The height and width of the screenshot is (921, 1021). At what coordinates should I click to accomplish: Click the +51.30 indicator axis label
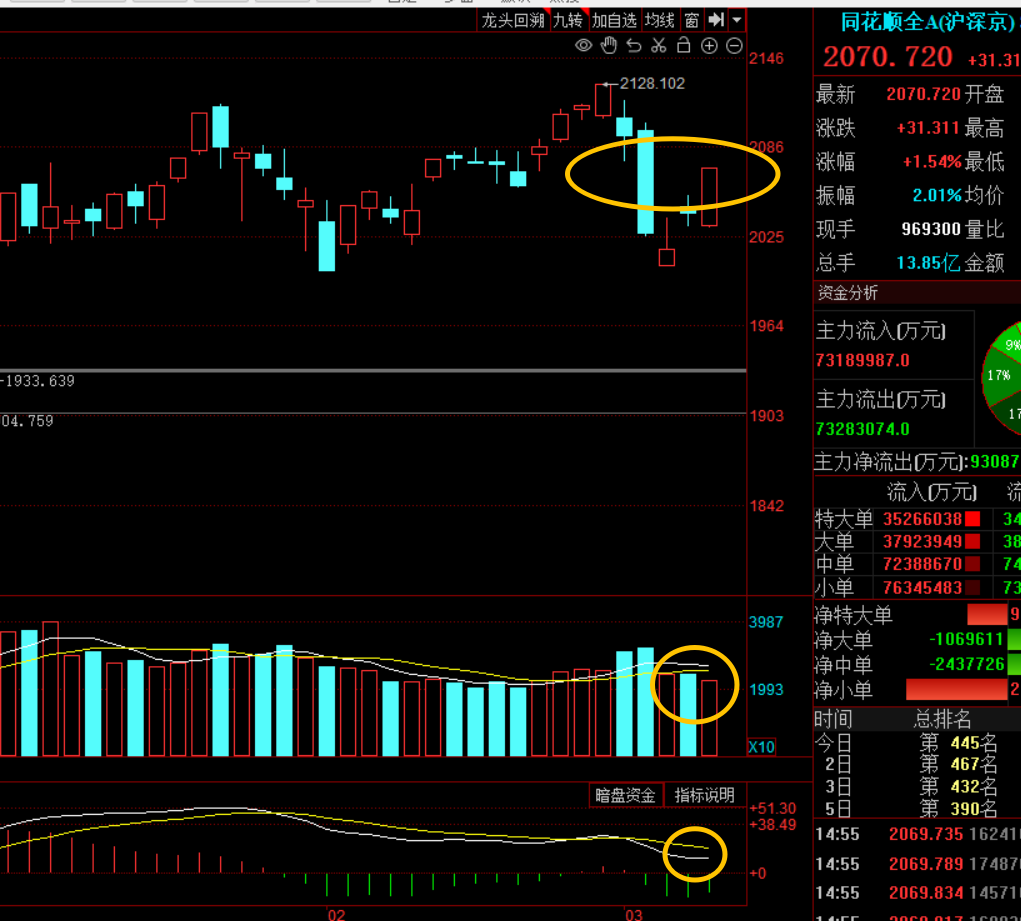(774, 808)
